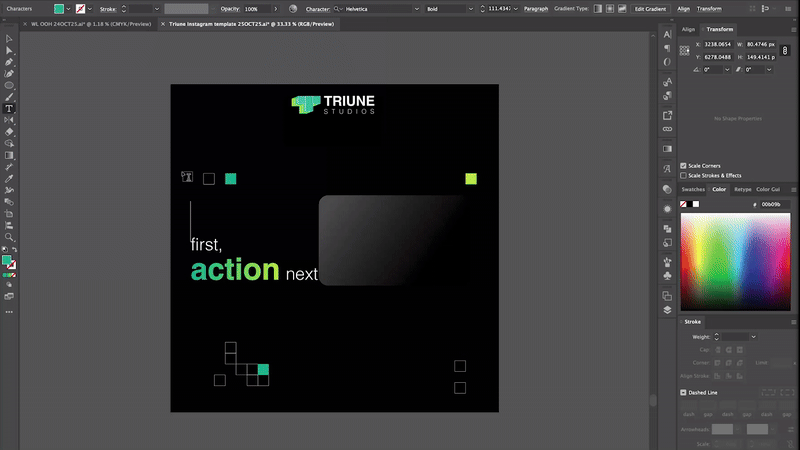Open recolor artwork wheel icon
Screen dimensions: 800x450
(x=293, y=9)
